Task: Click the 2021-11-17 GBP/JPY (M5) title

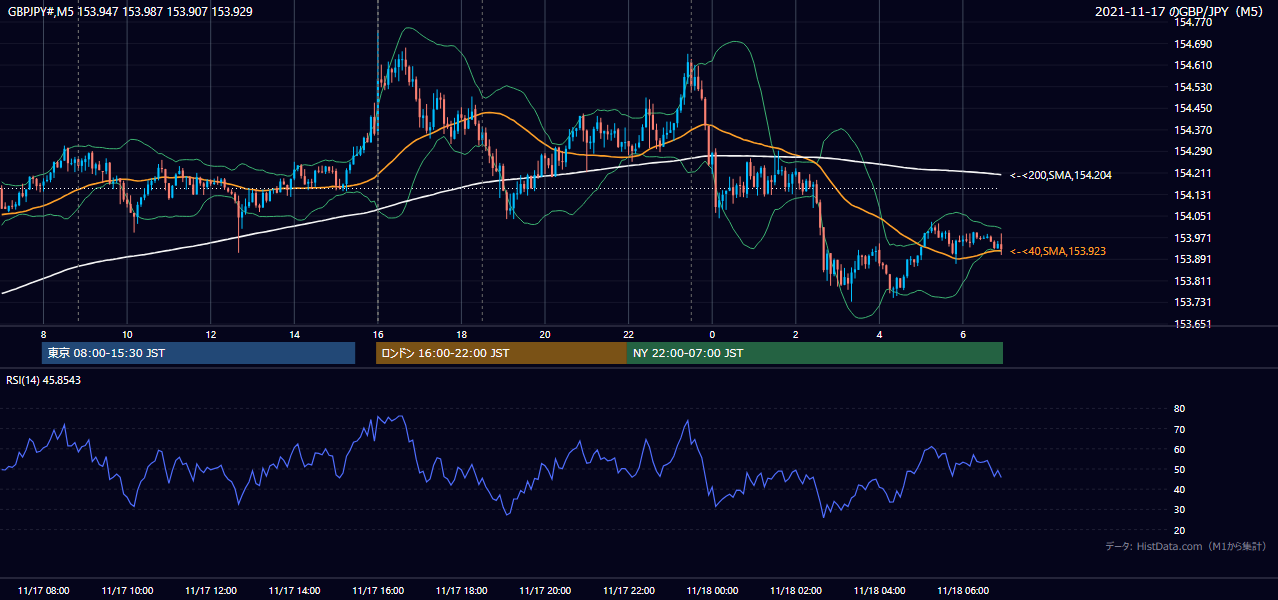Action: [x=1180, y=11]
